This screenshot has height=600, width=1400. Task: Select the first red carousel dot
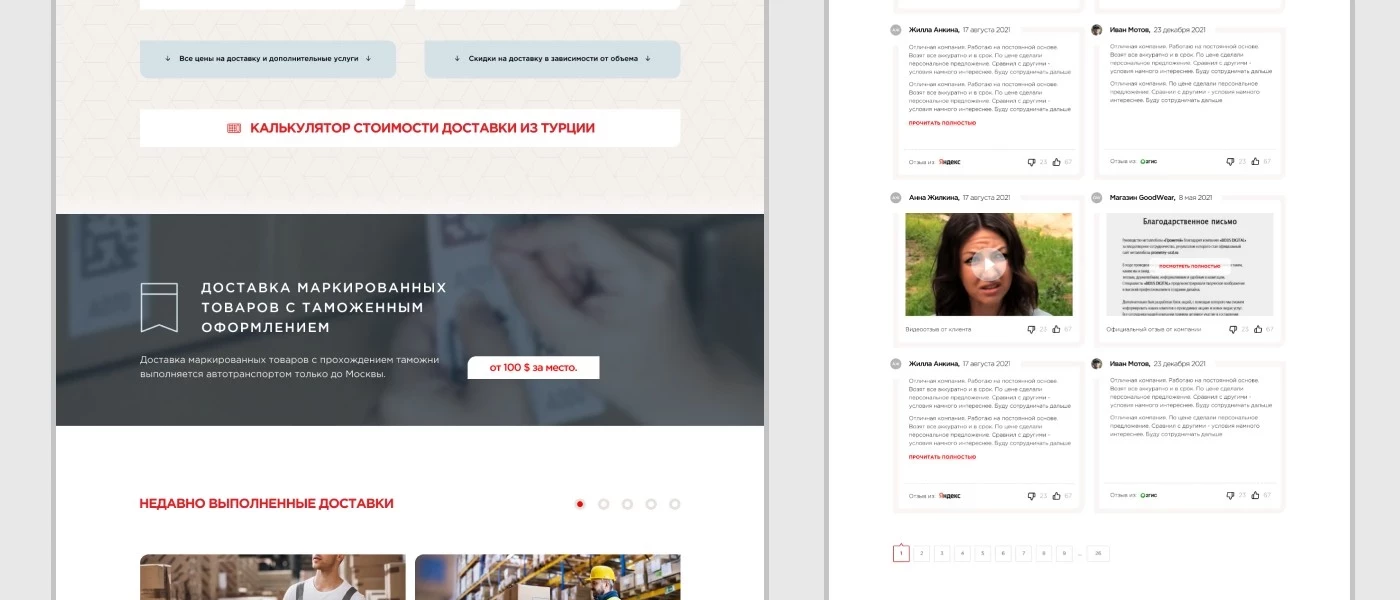coord(580,504)
